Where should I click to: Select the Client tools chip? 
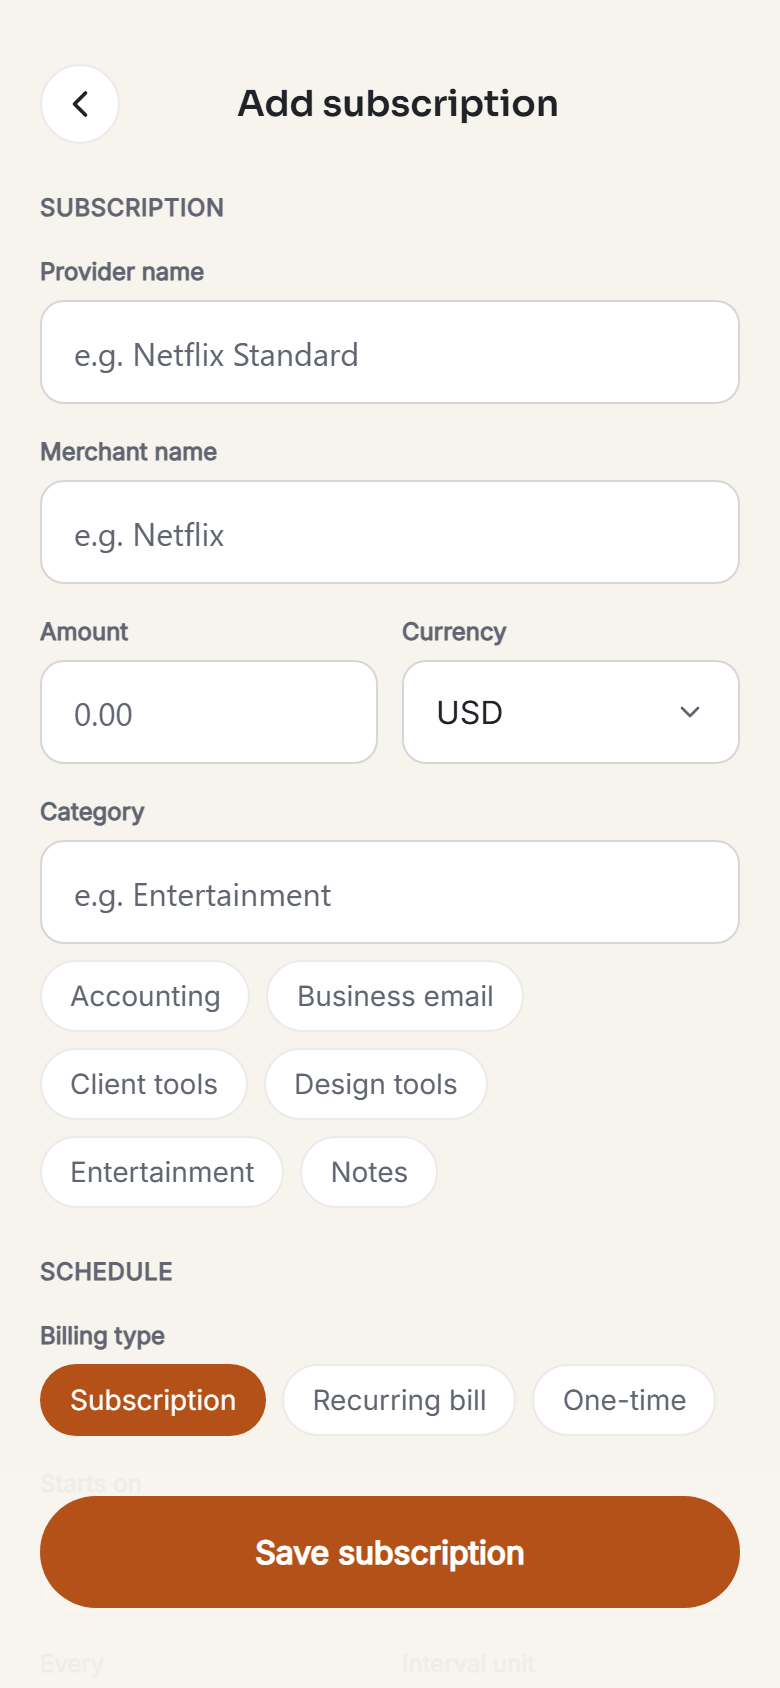144,1084
